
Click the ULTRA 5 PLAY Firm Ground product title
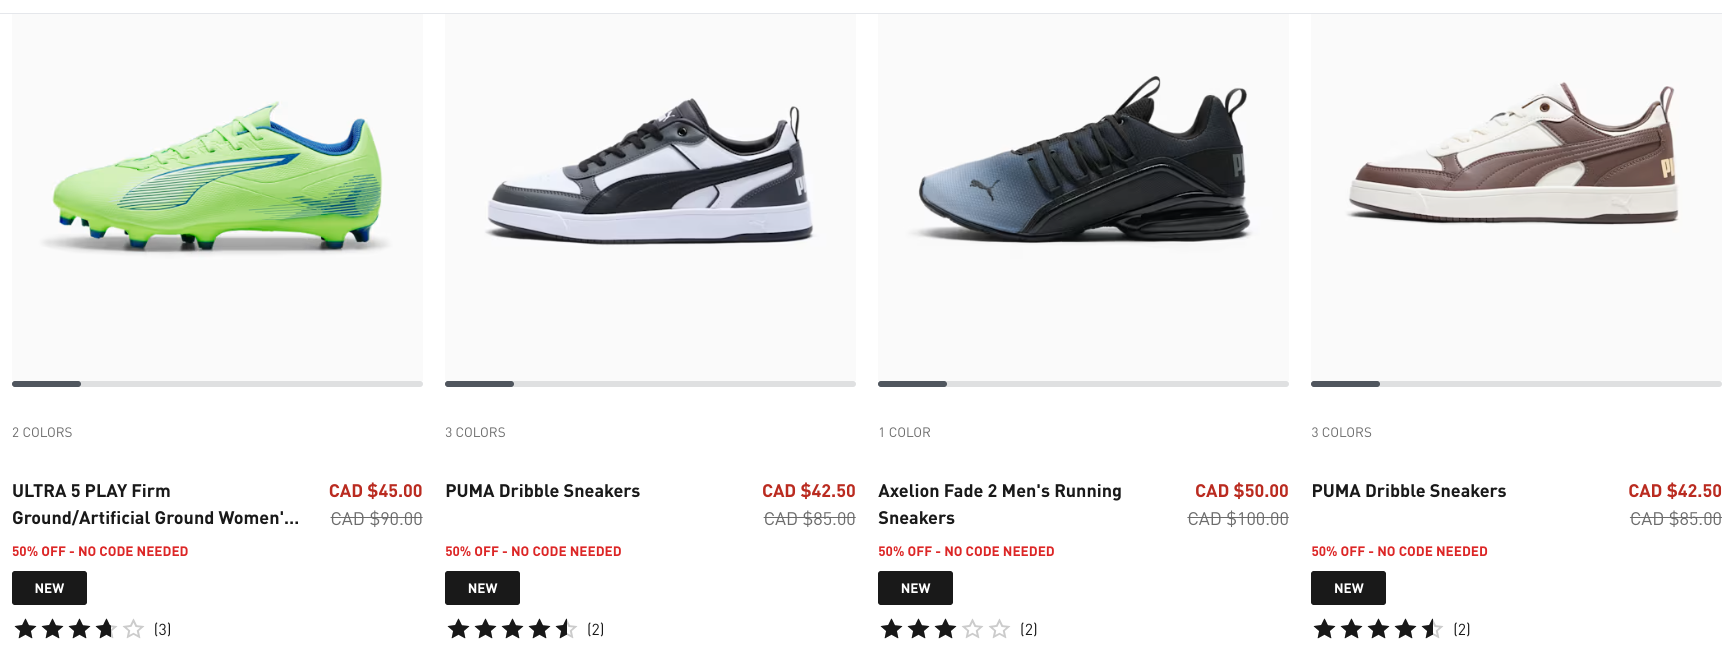pos(156,504)
